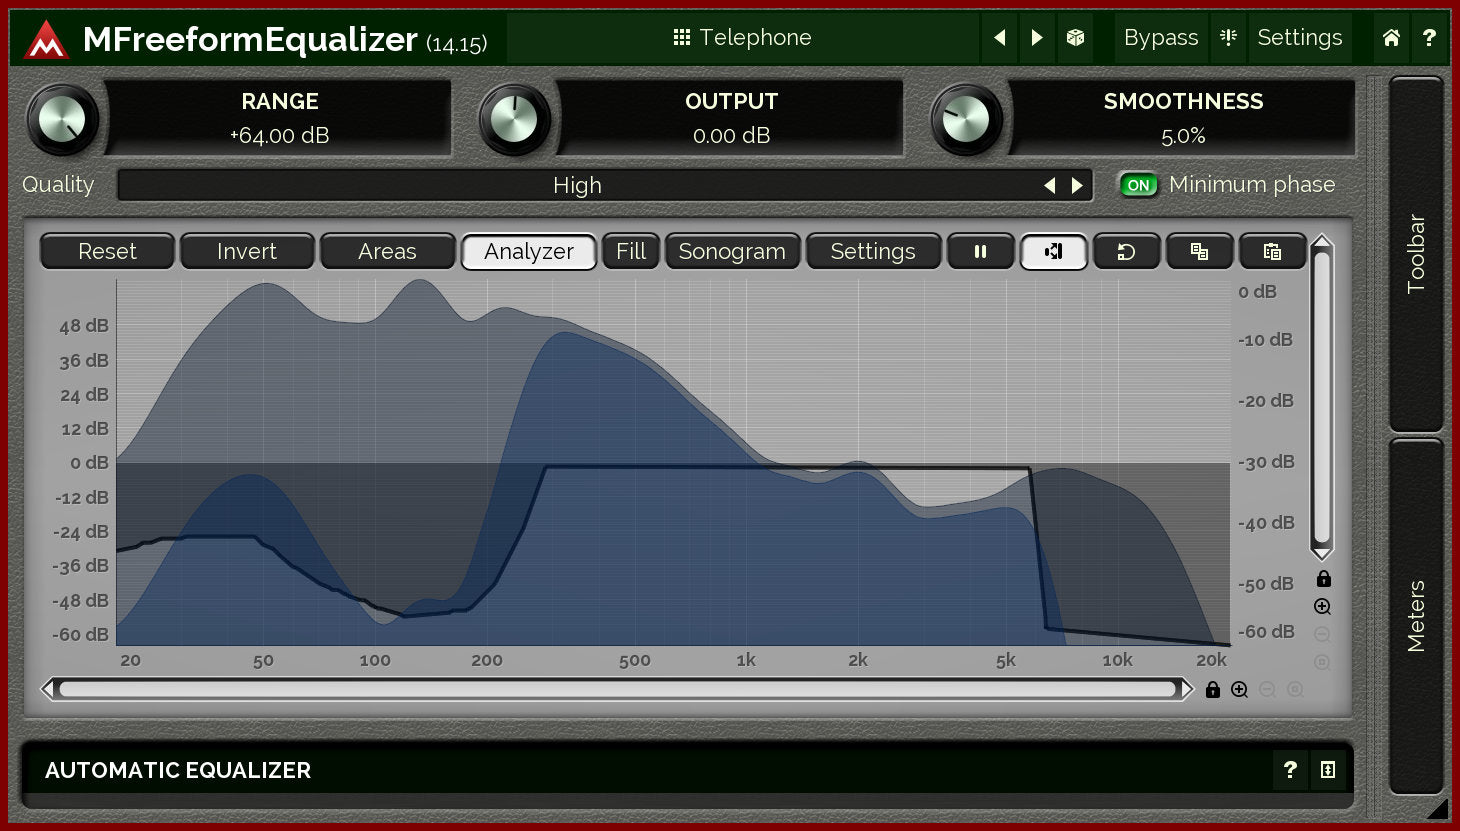Select next Quality option with right arrow
1460x831 pixels.
click(1077, 185)
